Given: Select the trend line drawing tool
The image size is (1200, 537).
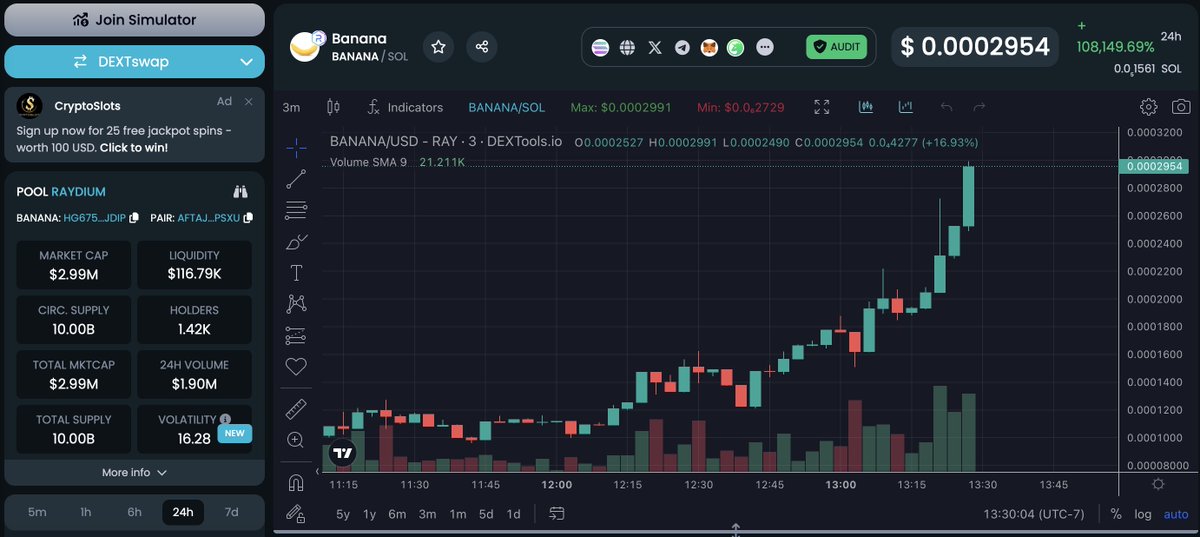Looking at the screenshot, I should click(296, 179).
